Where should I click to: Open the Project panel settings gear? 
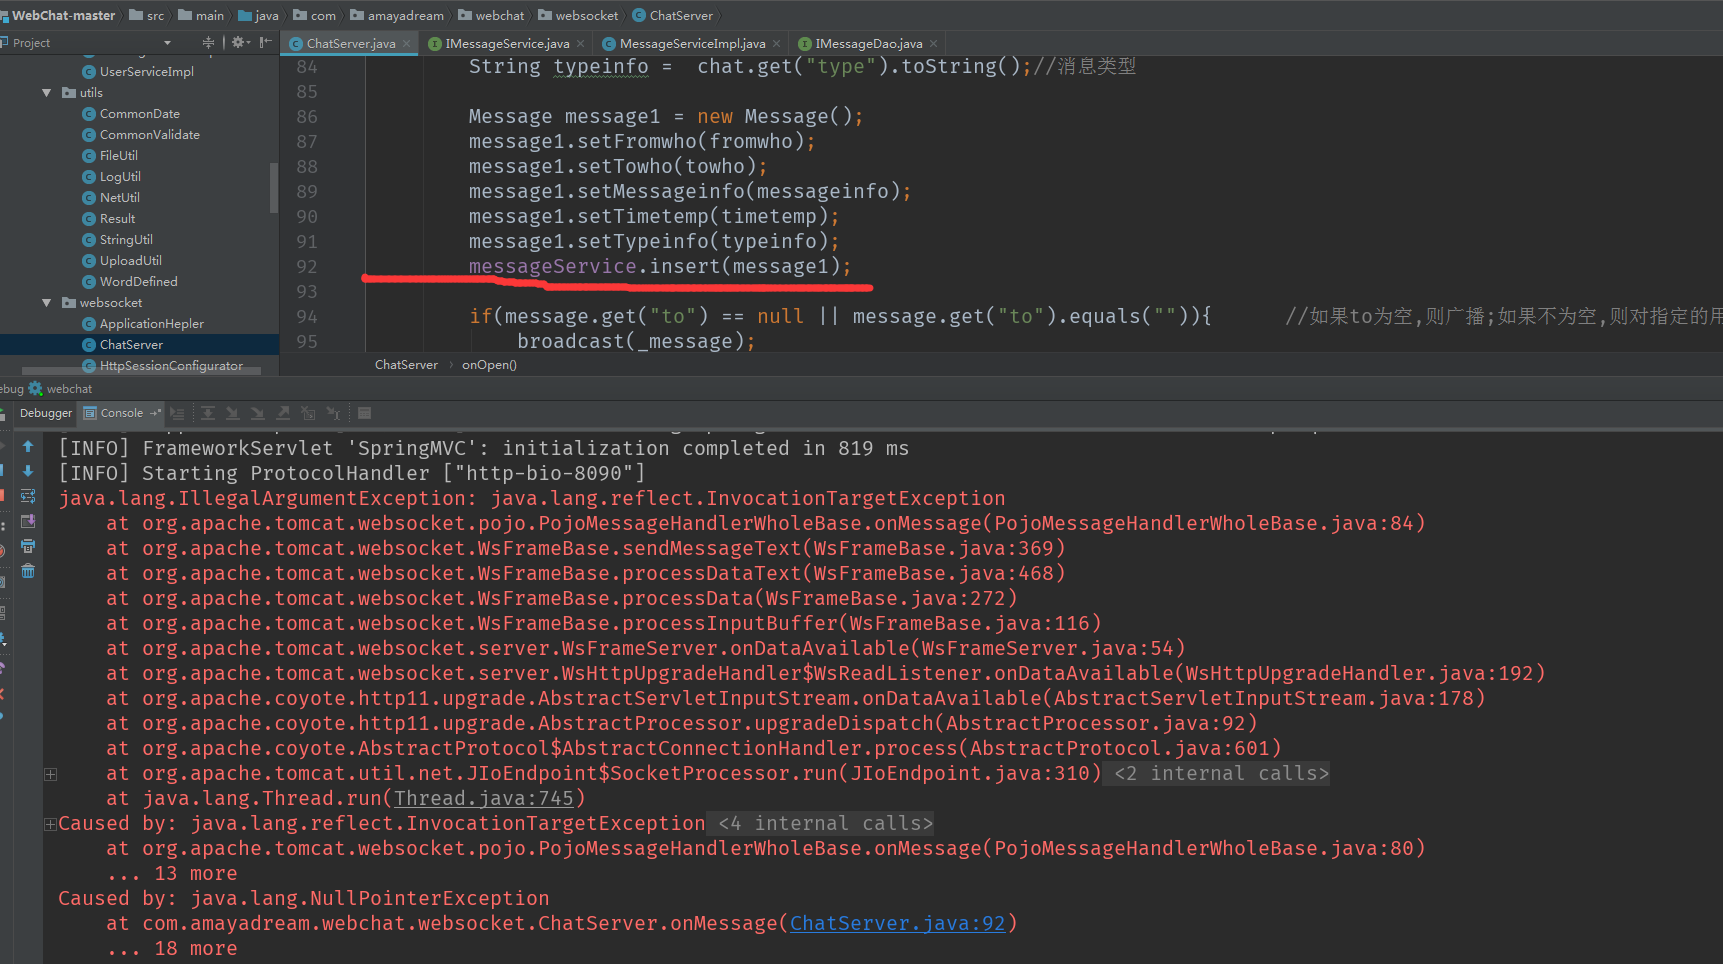click(x=238, y=42)
